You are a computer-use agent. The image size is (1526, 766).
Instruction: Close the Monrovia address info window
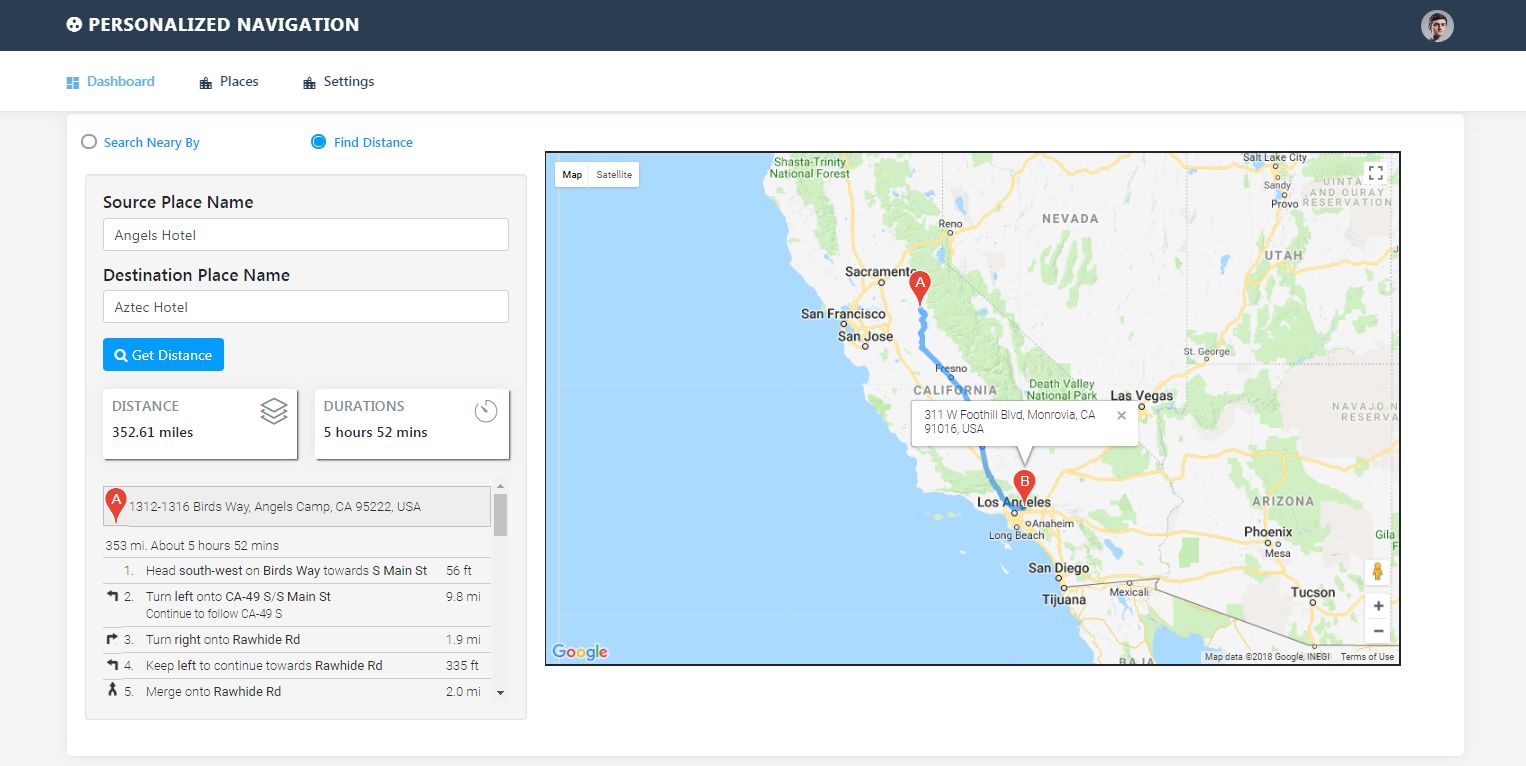(1121, 415)
